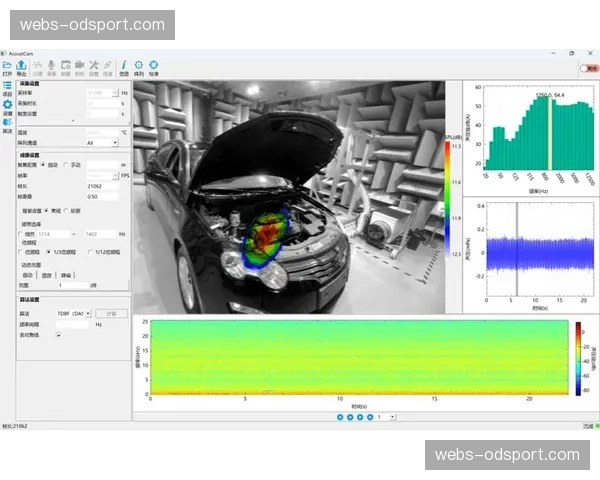This screenshot has height=480, width=600.
Task: Open the Settings gear in left sidebar
Action: click(x=7, y=106)
